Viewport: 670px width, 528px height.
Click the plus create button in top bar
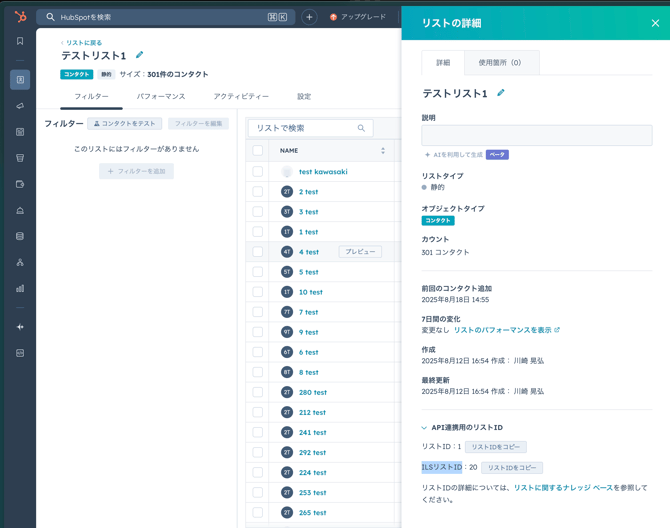click(309, 17)
